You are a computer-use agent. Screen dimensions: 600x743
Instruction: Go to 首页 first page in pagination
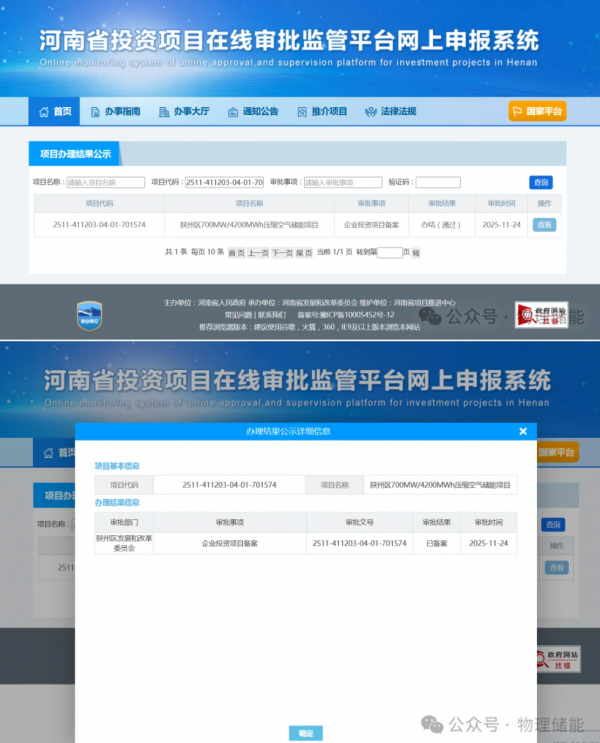click(236, 253)
